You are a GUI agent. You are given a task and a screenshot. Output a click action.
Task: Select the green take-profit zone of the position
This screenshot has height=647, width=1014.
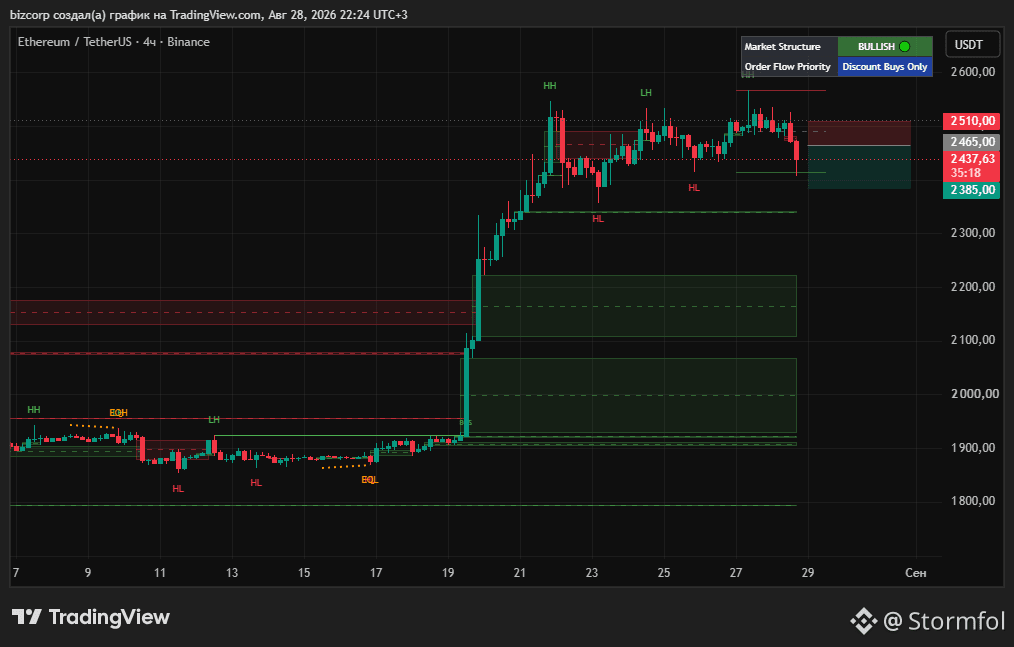coord(859,168)
